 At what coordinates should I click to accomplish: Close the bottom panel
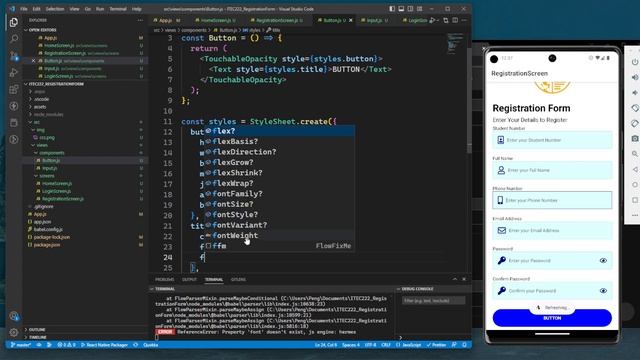[x=464, y=279]
